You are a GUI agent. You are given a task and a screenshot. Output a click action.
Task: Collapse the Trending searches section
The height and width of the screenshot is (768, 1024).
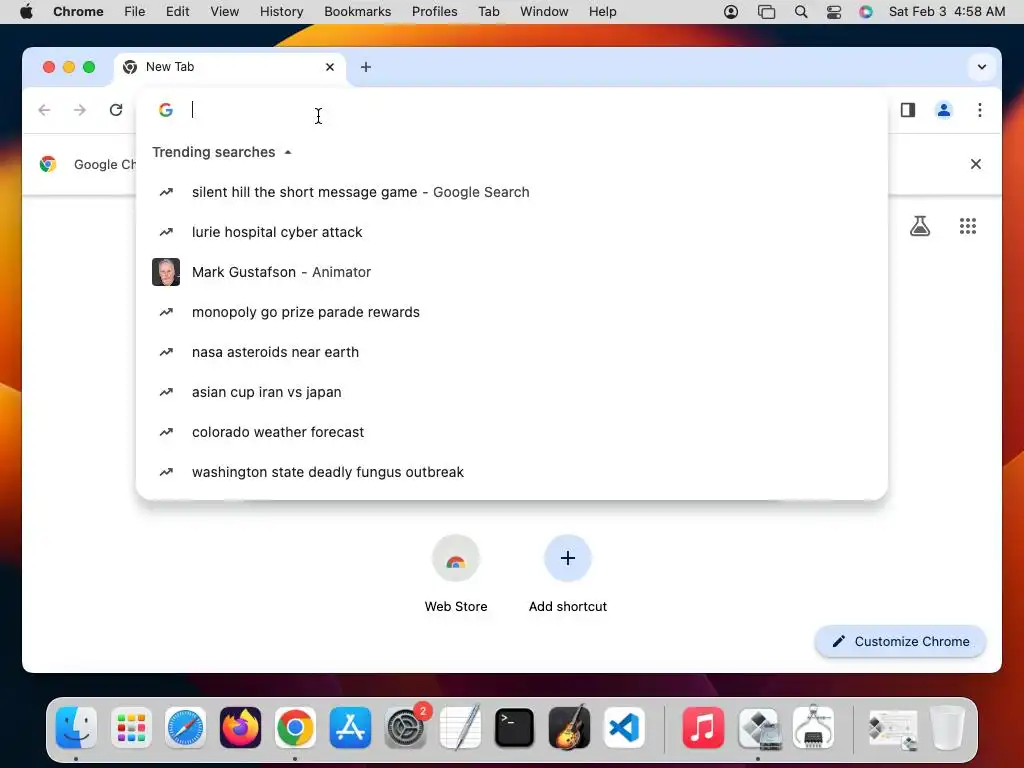287,152
